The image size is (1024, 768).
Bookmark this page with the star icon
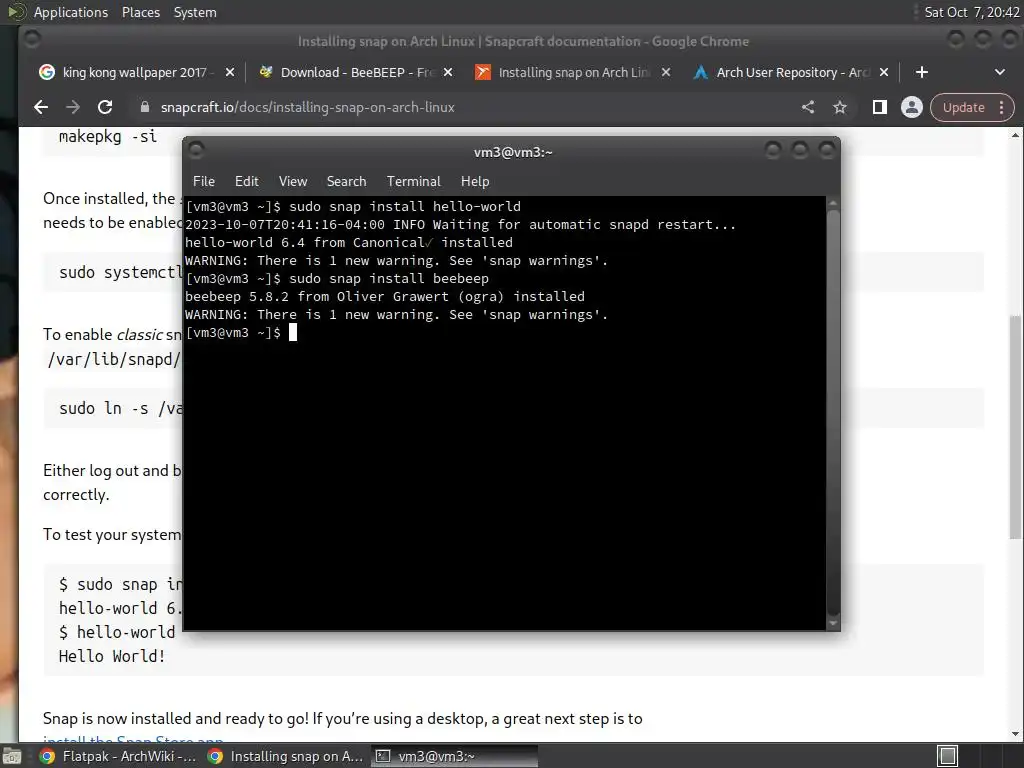(840, 107)
